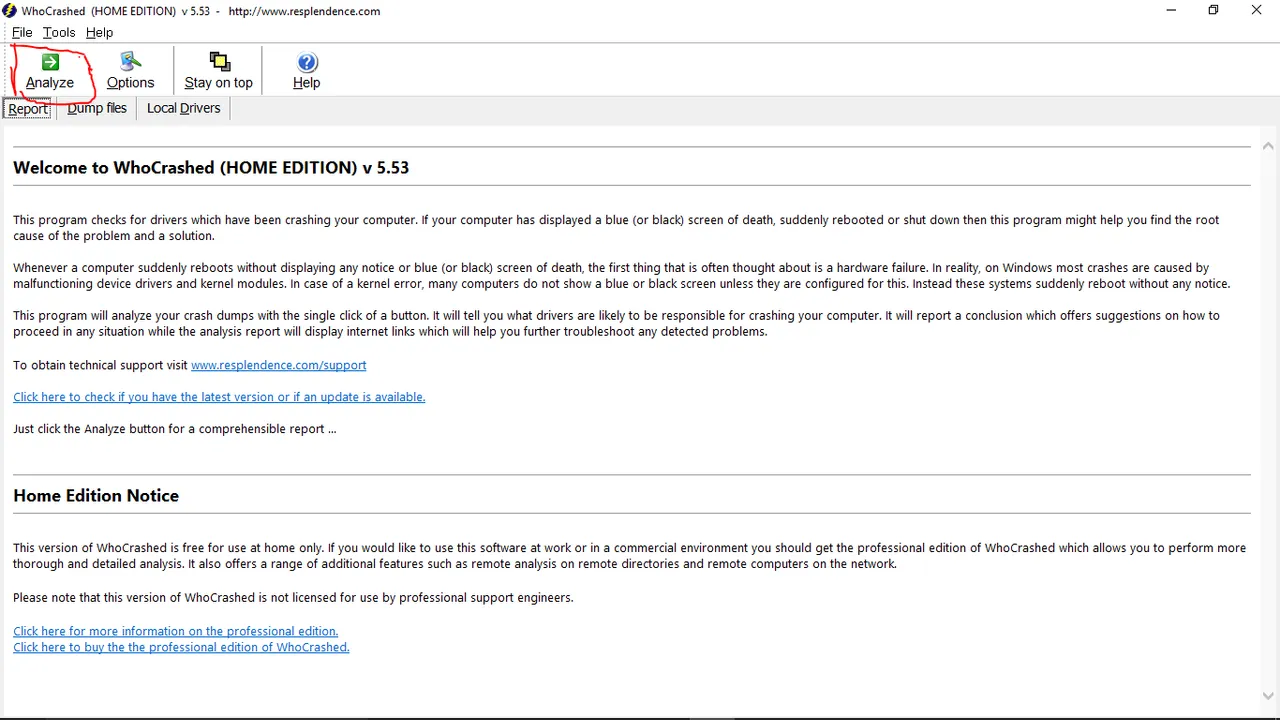Click the Welcome to WhoCrashed heading
The width and height of the screenshot is (1280, 720).
tap(211, 168)
